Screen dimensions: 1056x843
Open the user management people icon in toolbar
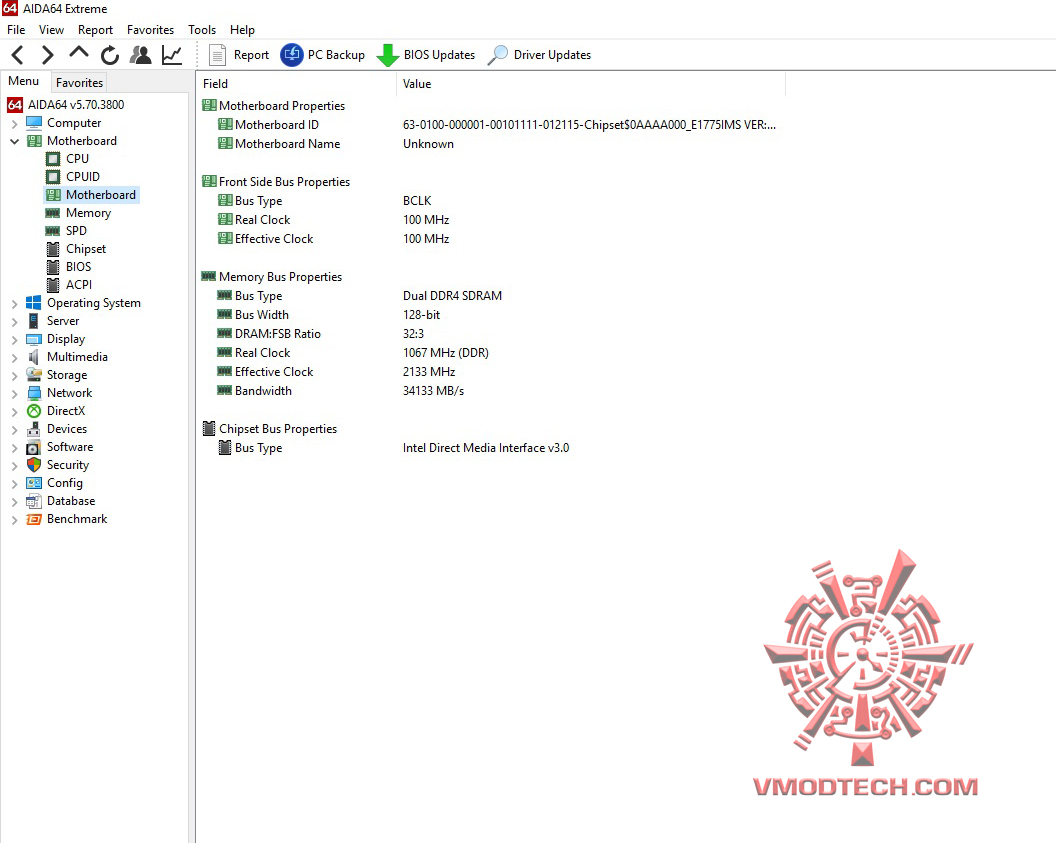coord(141,55)
